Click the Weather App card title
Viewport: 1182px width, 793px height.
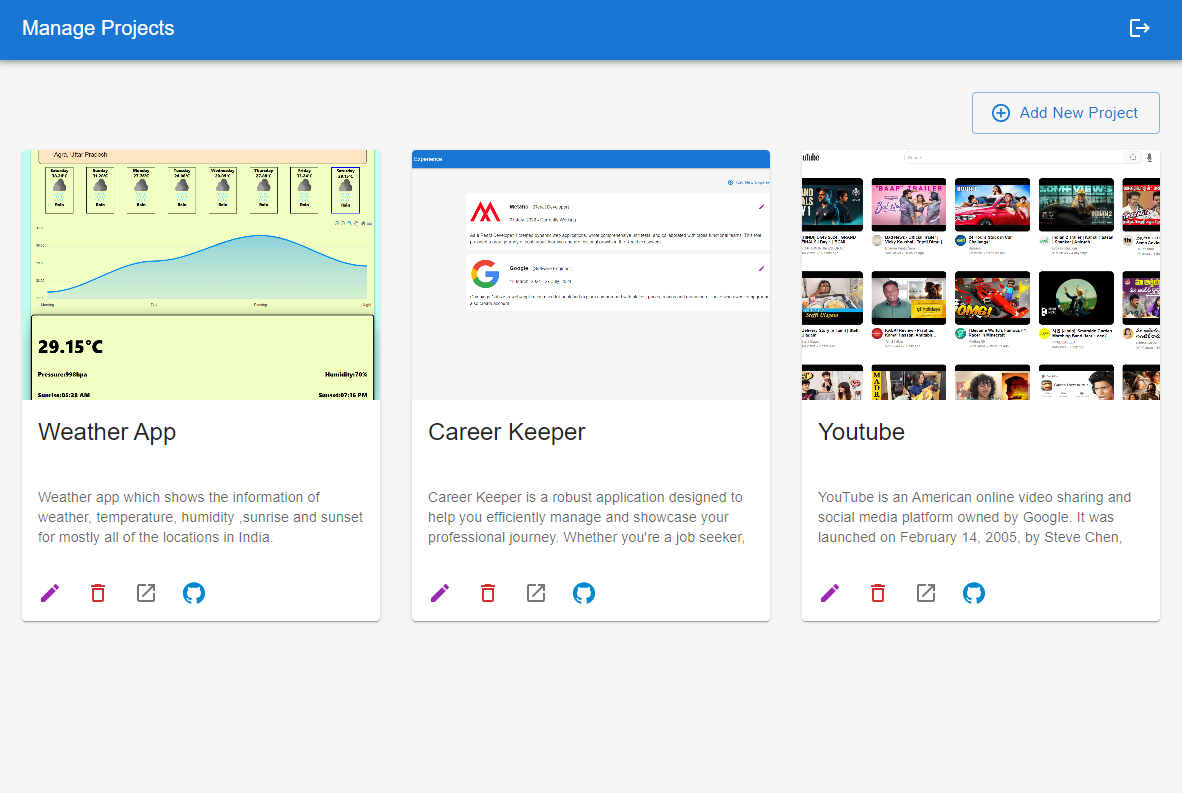point(107,432)
